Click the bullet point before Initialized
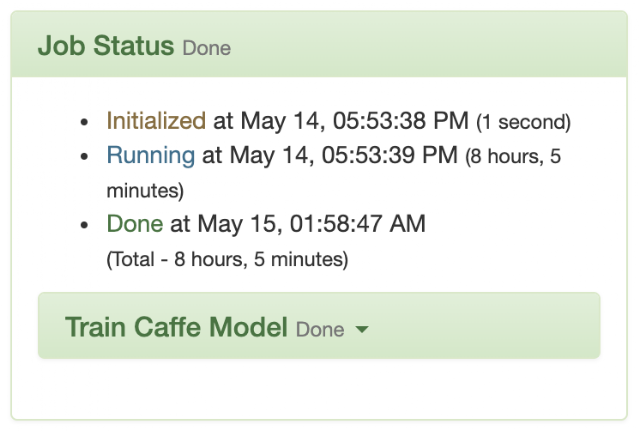This screenshot has height=431, width=640. point(84,122)
